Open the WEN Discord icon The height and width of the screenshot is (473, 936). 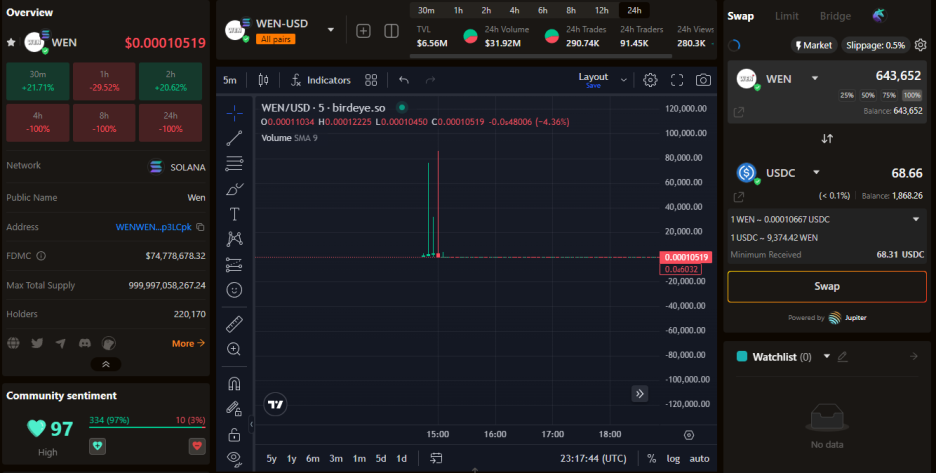(x=85, y=343)
